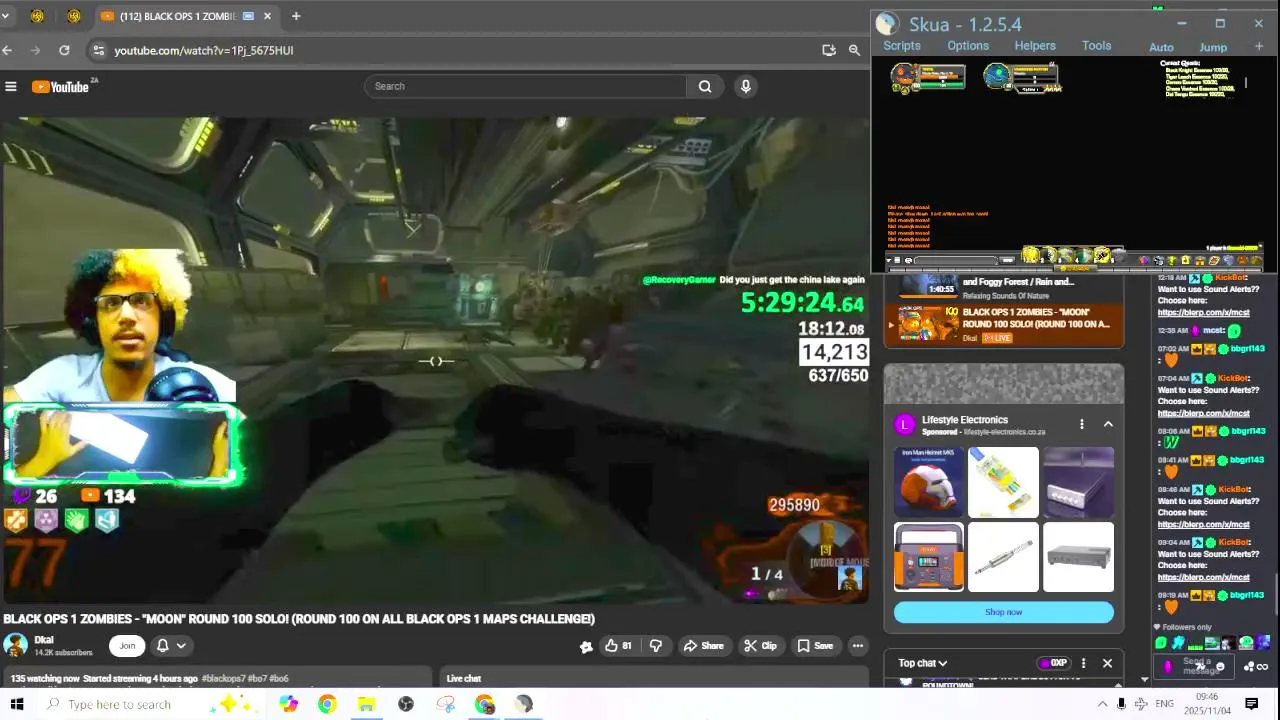The height and width of the screenshot is (720, 1280).
Task: Open the Dkal channel avatar
Action: [x=15, y=646]
